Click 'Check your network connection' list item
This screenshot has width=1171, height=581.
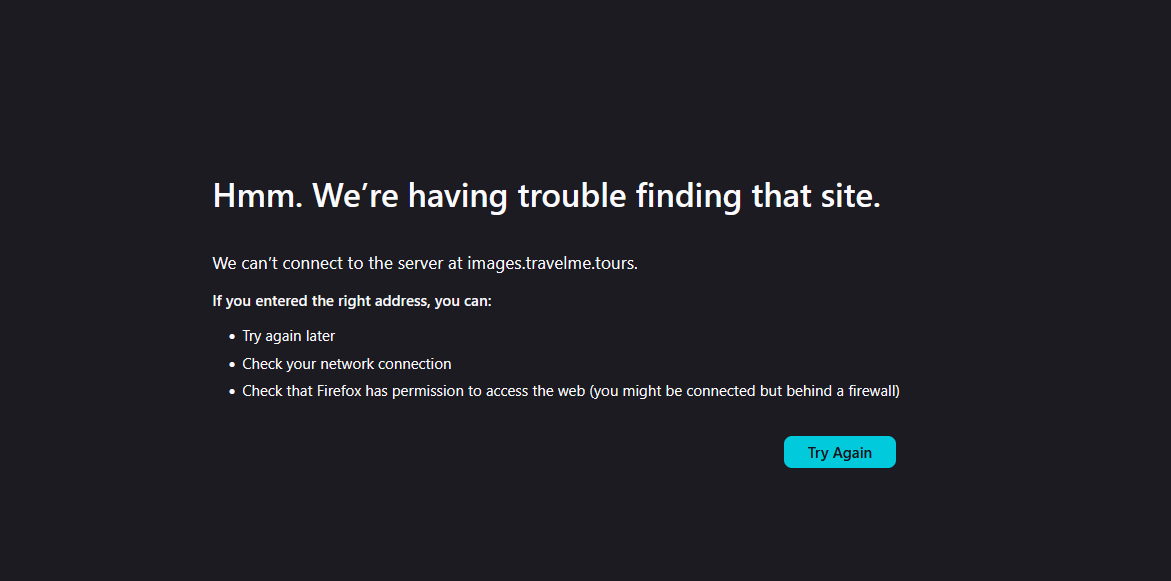pyautogui.click(x=346, y=364)
